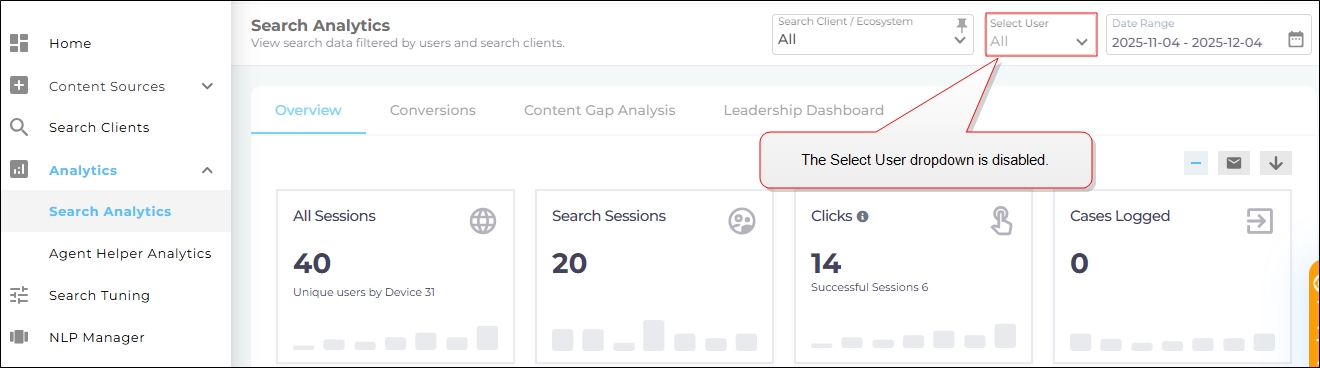Click the download arrow icon button
This screenshot has height=368, width=1320.
click(1276, 163)
